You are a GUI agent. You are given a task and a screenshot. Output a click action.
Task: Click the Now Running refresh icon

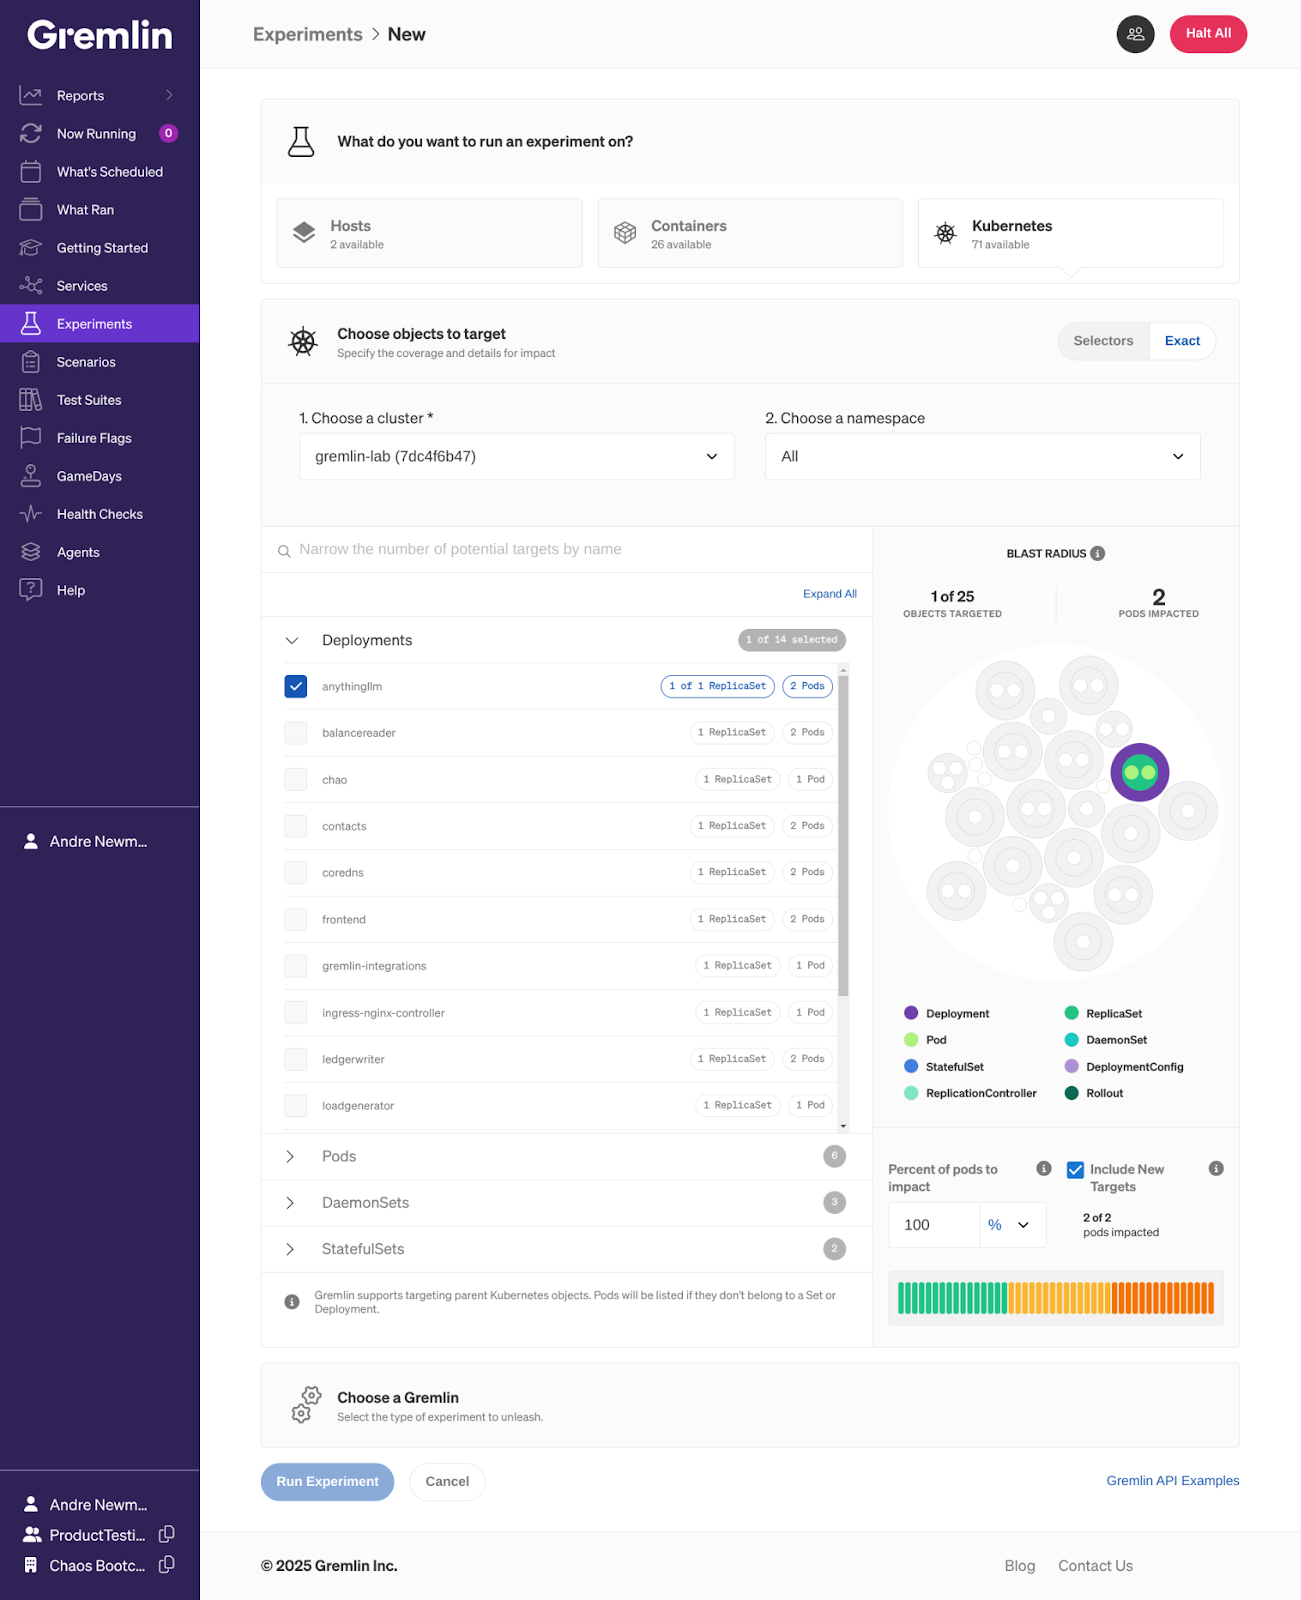click(31, 133)
